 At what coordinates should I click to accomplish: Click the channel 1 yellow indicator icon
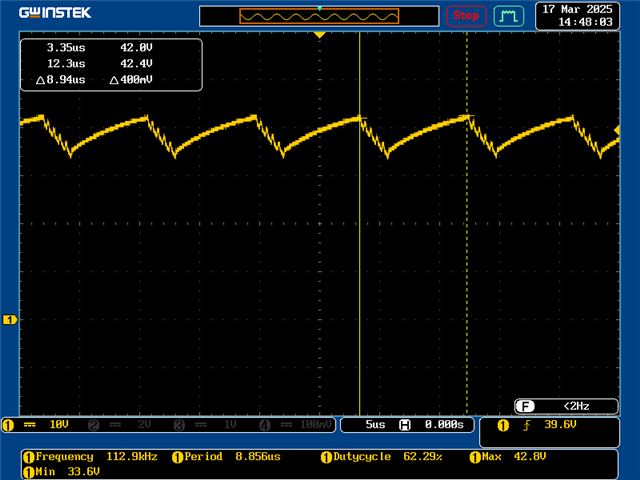8,425
